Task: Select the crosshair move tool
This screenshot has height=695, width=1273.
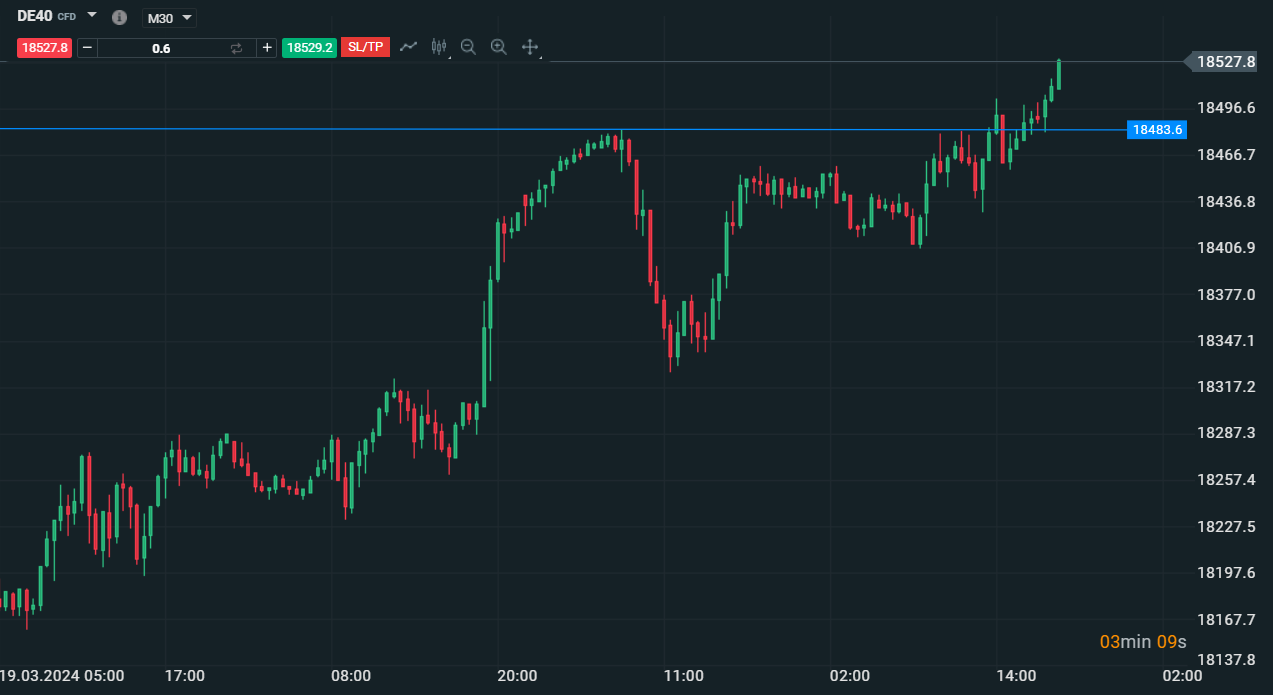Action: click(x=530, y=47)
